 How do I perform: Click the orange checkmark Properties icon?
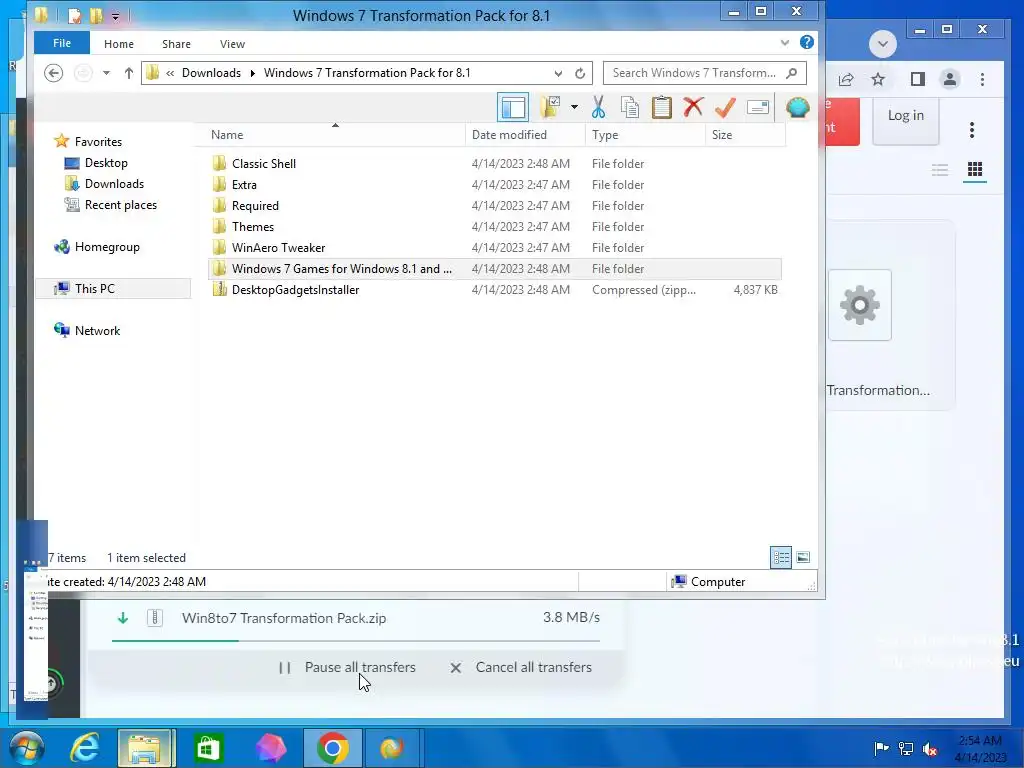(x=725, y=107)
